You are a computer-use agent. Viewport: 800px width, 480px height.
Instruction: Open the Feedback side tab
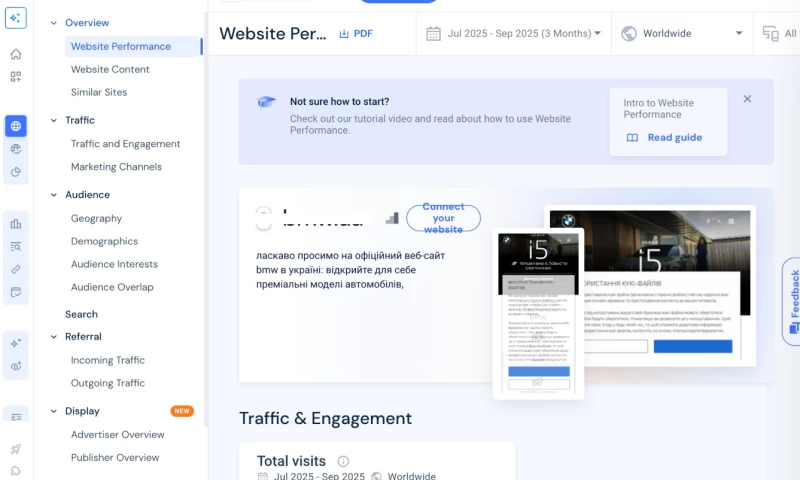[792, 301]
